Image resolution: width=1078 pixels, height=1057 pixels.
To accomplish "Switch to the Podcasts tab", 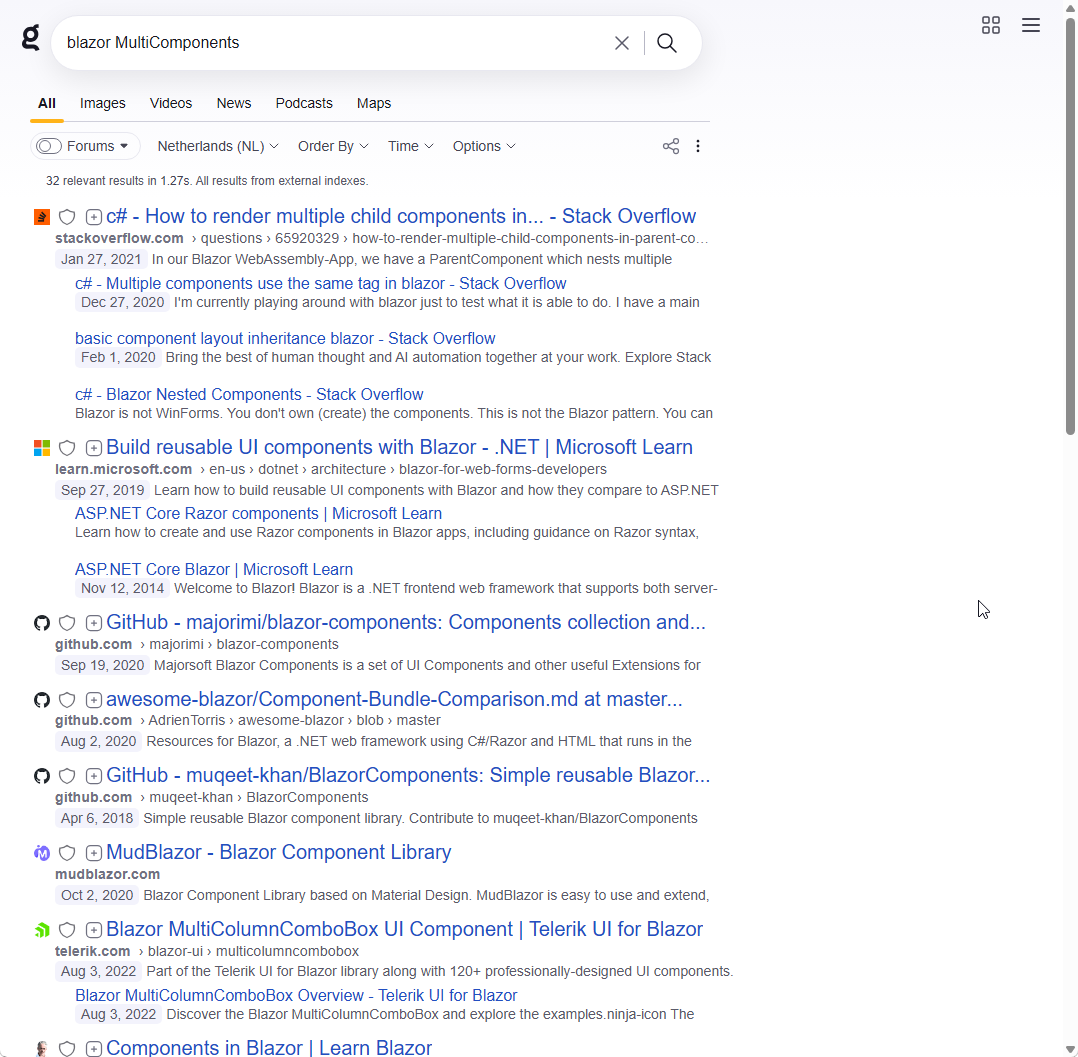I will click(304, 103).
